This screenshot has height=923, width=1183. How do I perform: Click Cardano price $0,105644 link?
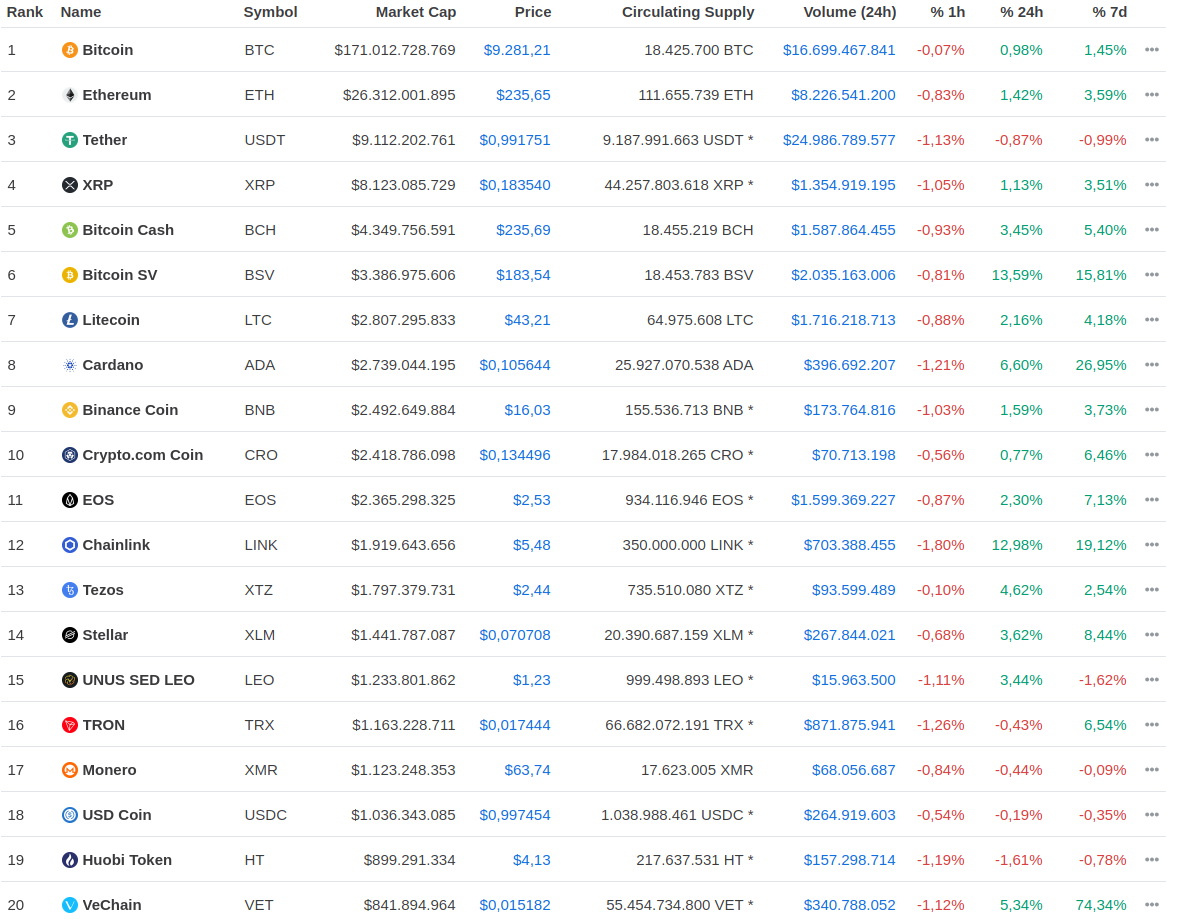pos(515,365)
